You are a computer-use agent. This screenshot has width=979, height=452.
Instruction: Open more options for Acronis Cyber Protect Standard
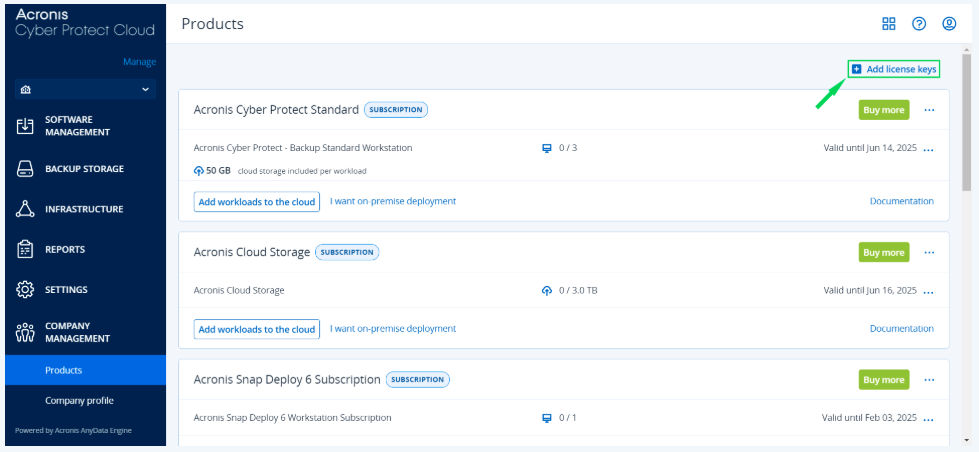929,111
